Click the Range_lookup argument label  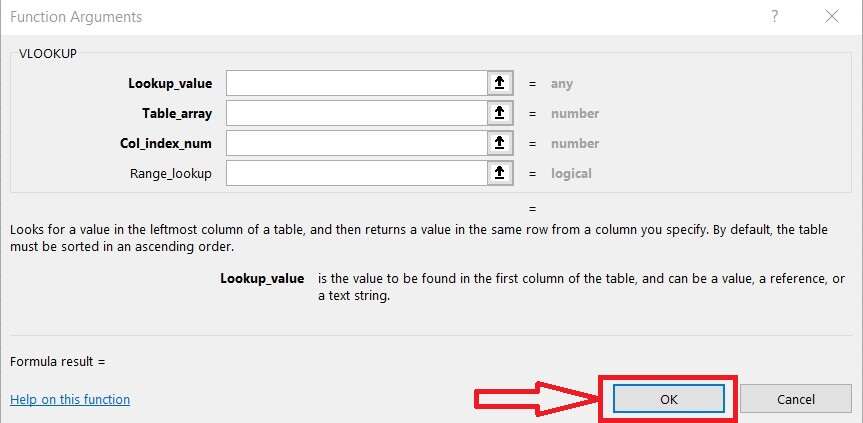(x=171, y=174)
